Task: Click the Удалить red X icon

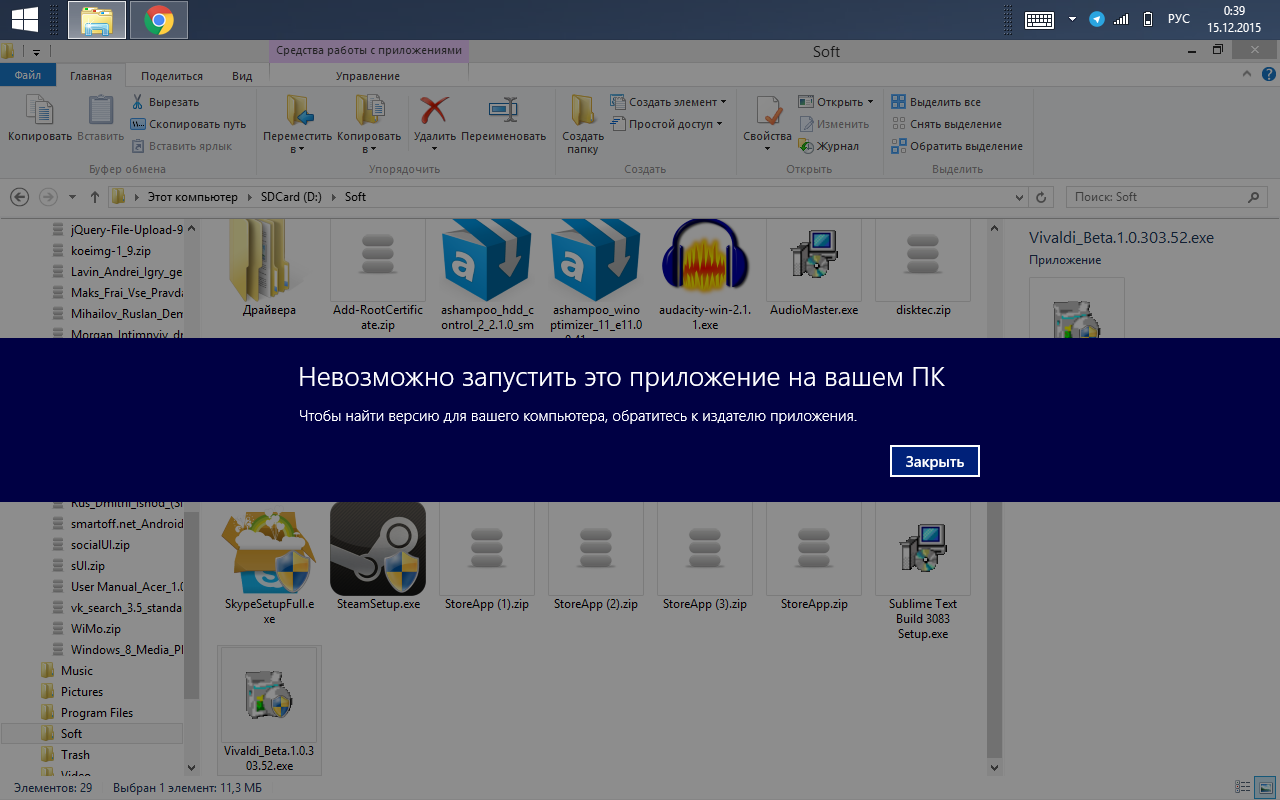Action: (434, 110)
